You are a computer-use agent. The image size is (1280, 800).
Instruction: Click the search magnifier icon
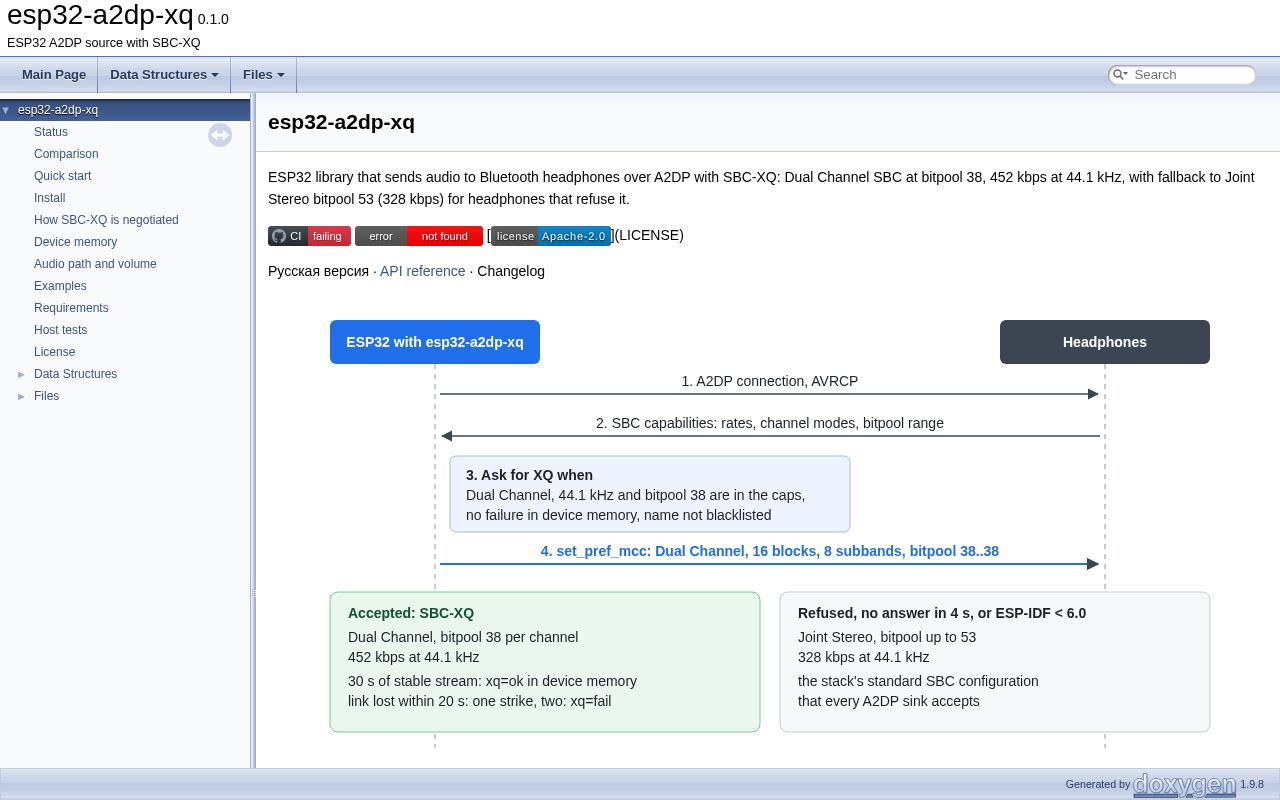(x=1120, y=75)
